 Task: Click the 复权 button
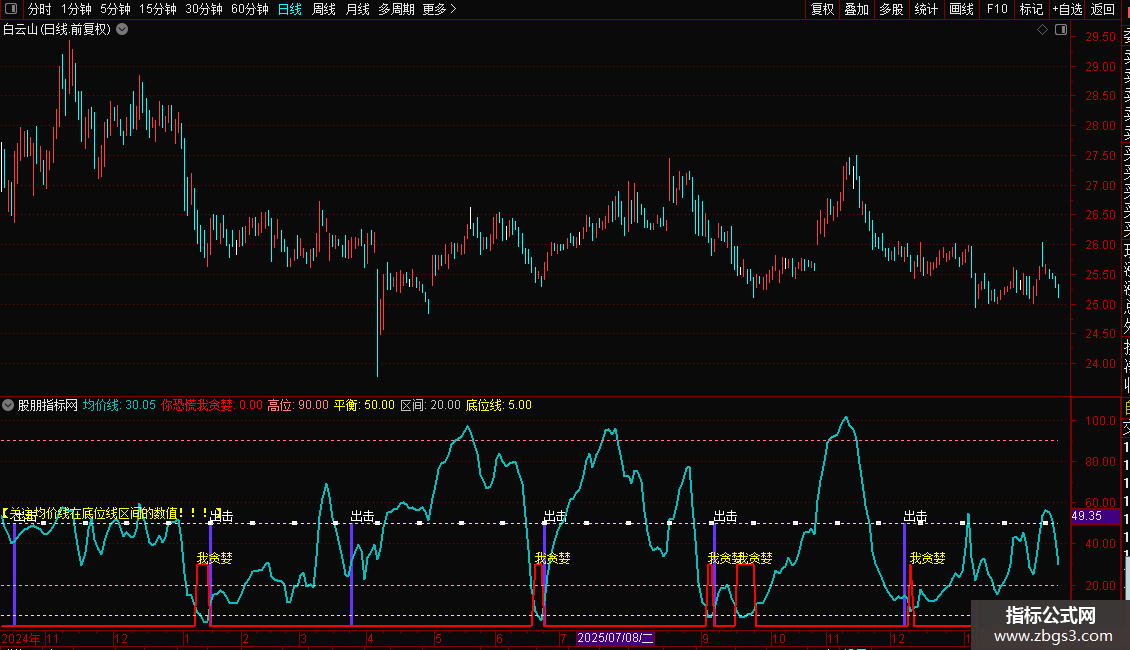tap(822, 9)
